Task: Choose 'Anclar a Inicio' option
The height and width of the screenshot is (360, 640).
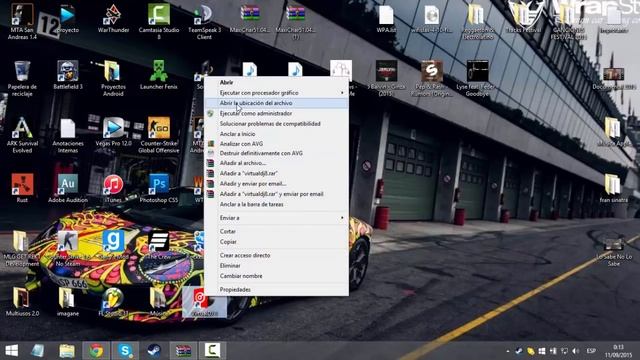Action: pos(238,134)
